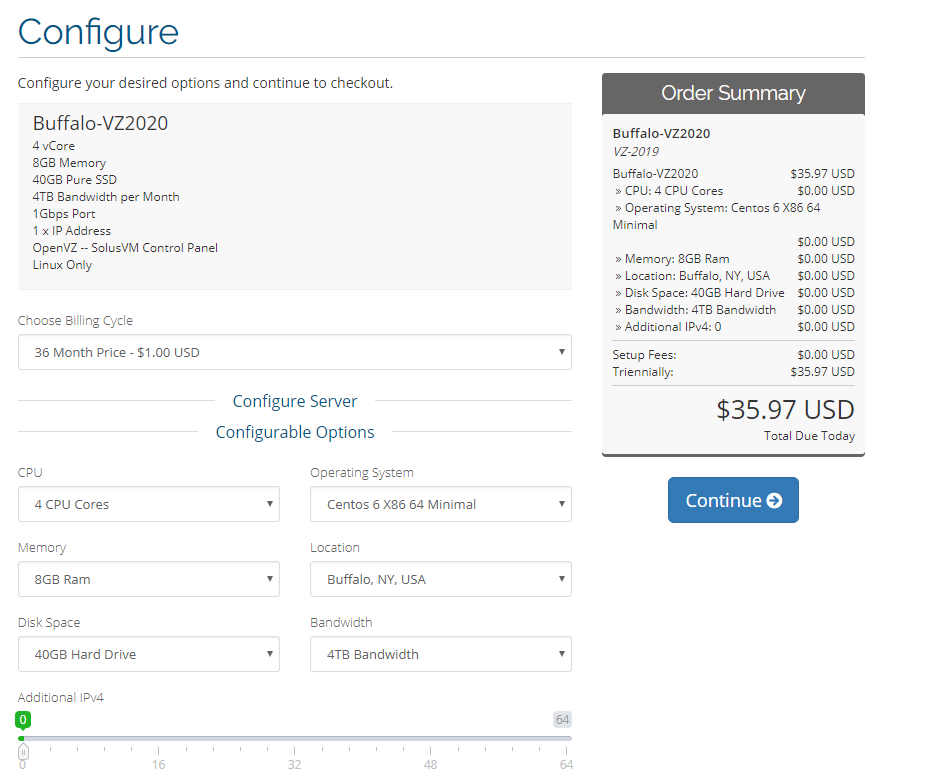The height and width of the screenshot is (781, 925).
Task: Expand the Disk Space dropdown
Action: tap(149, 654)
